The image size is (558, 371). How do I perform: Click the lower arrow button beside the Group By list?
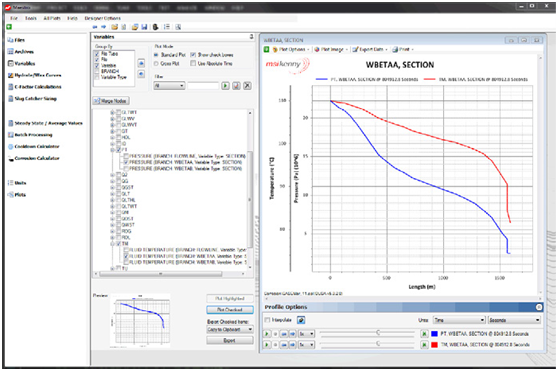coord(141,74)
